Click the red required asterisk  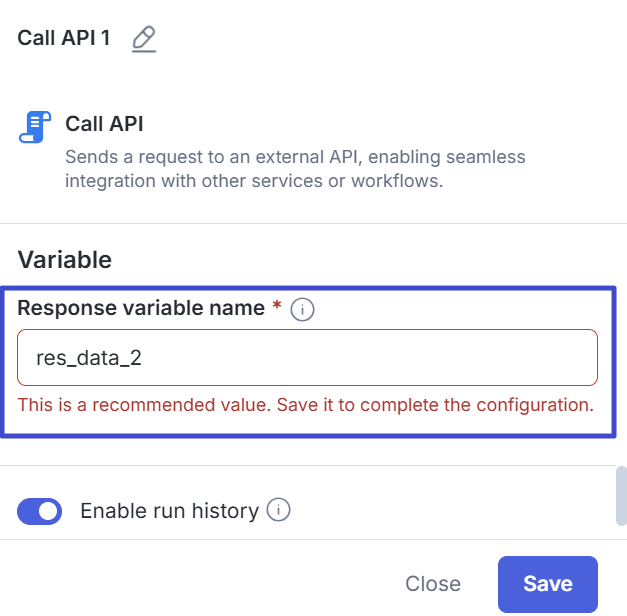[x=277, y=308]
